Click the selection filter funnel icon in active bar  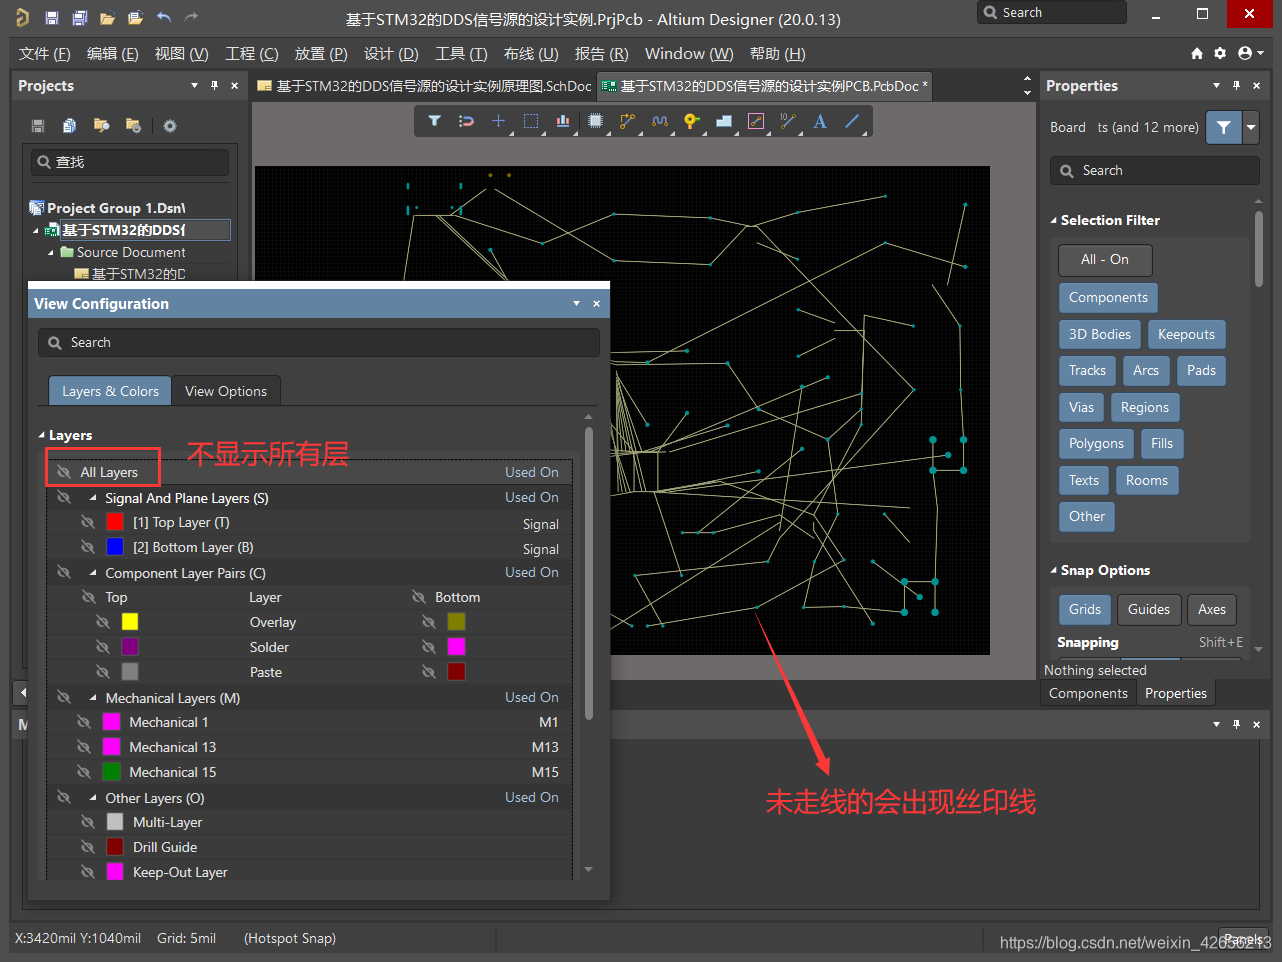click(434, 121)
